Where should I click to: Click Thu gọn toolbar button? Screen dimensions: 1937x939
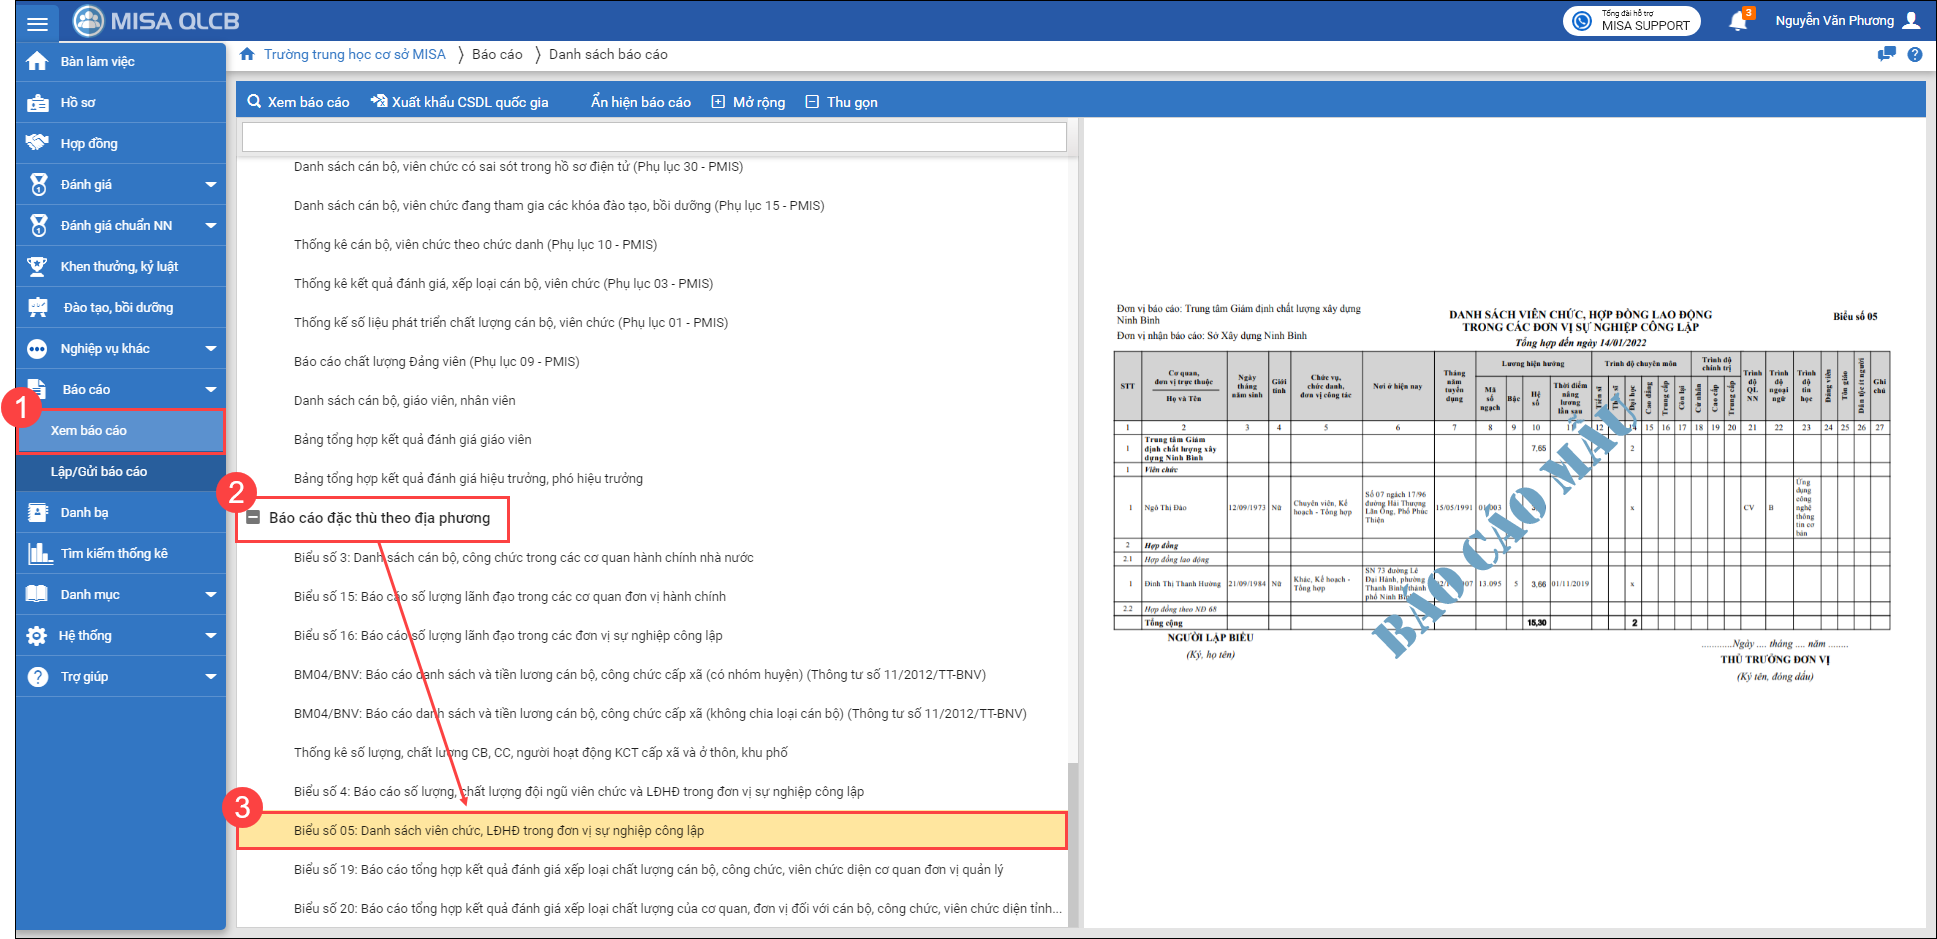(x=841, y=102)
